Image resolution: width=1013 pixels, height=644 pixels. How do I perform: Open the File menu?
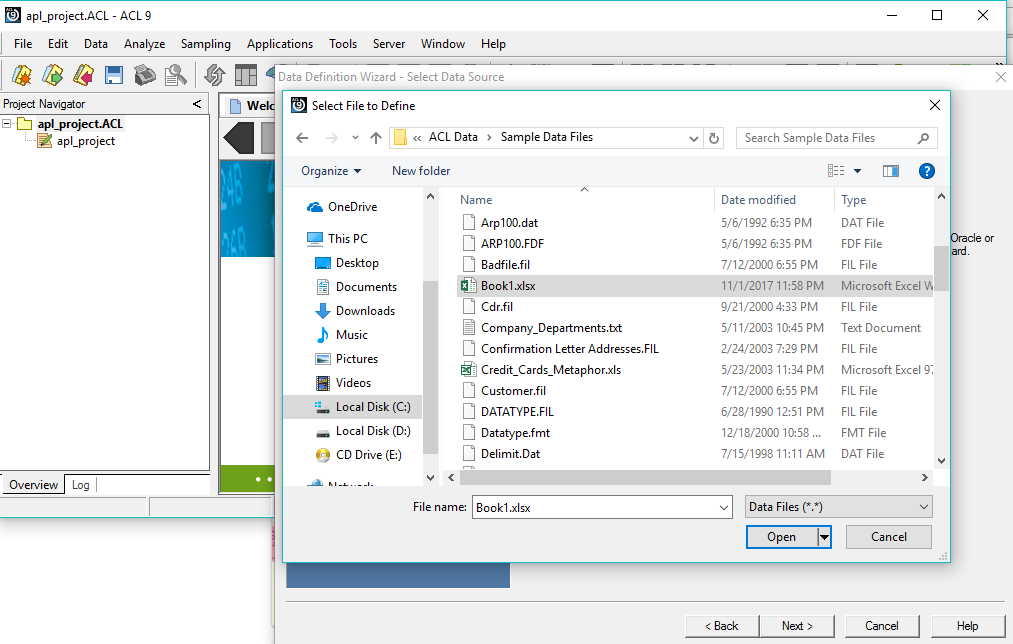coord(23,44)
